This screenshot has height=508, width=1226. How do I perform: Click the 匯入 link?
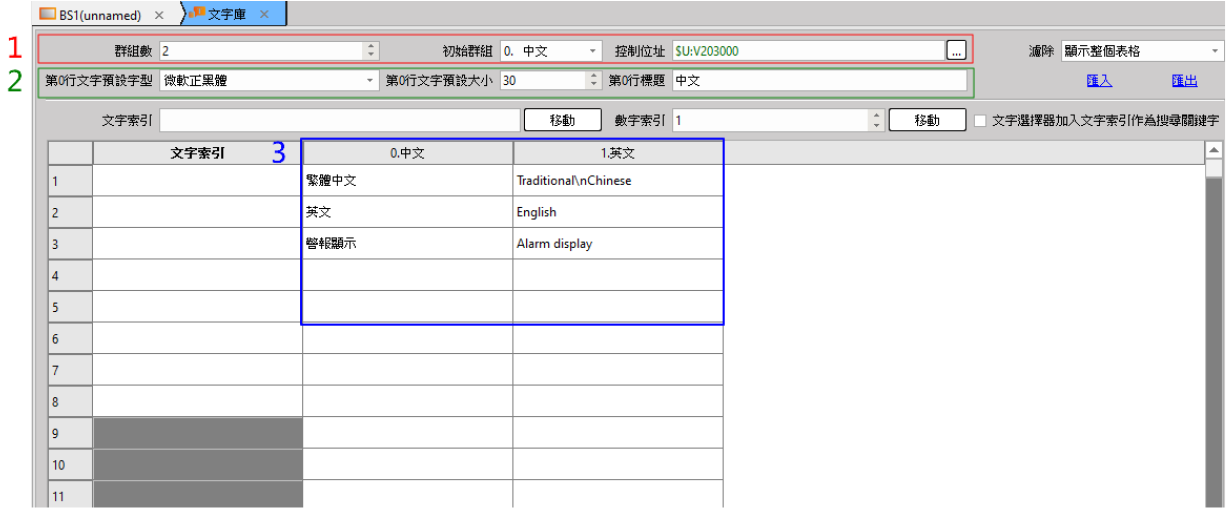(x=1099, y=81)
